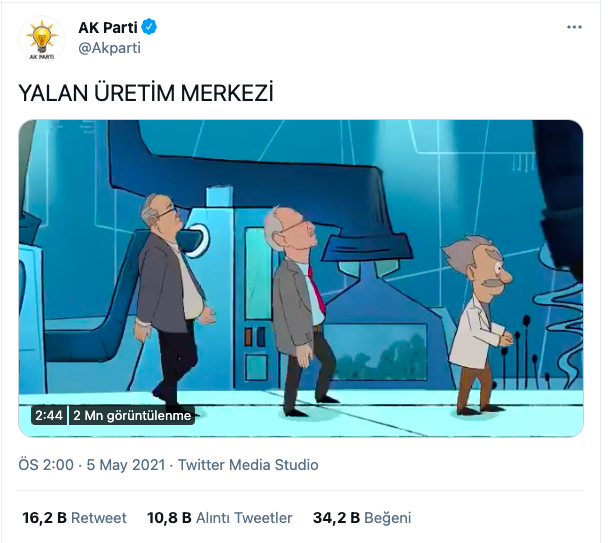Click the 2:44 video duration label
This screenshot has width=608, height=543.
point(49,415)
